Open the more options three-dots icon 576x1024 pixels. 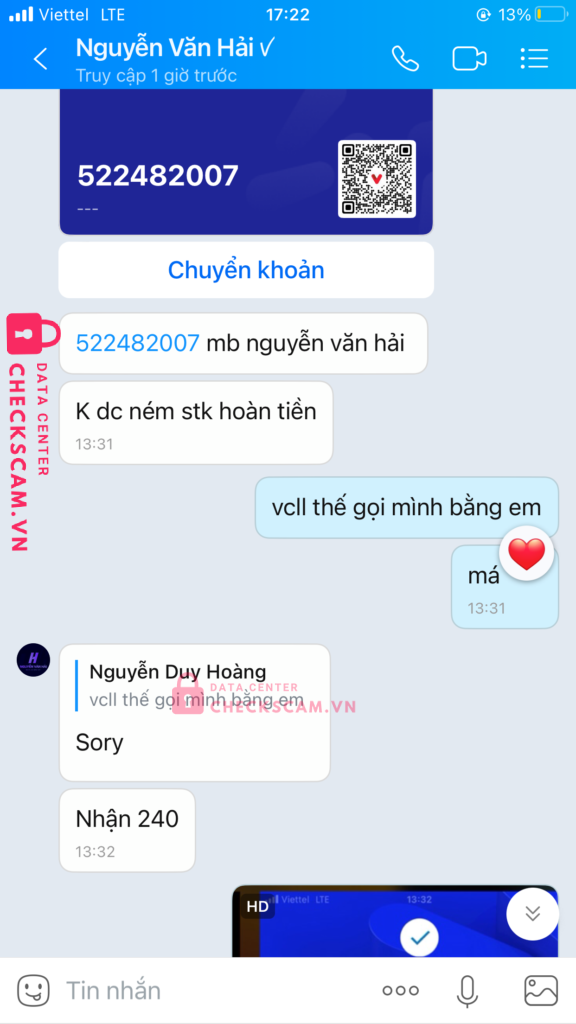(x=400, y=991)
